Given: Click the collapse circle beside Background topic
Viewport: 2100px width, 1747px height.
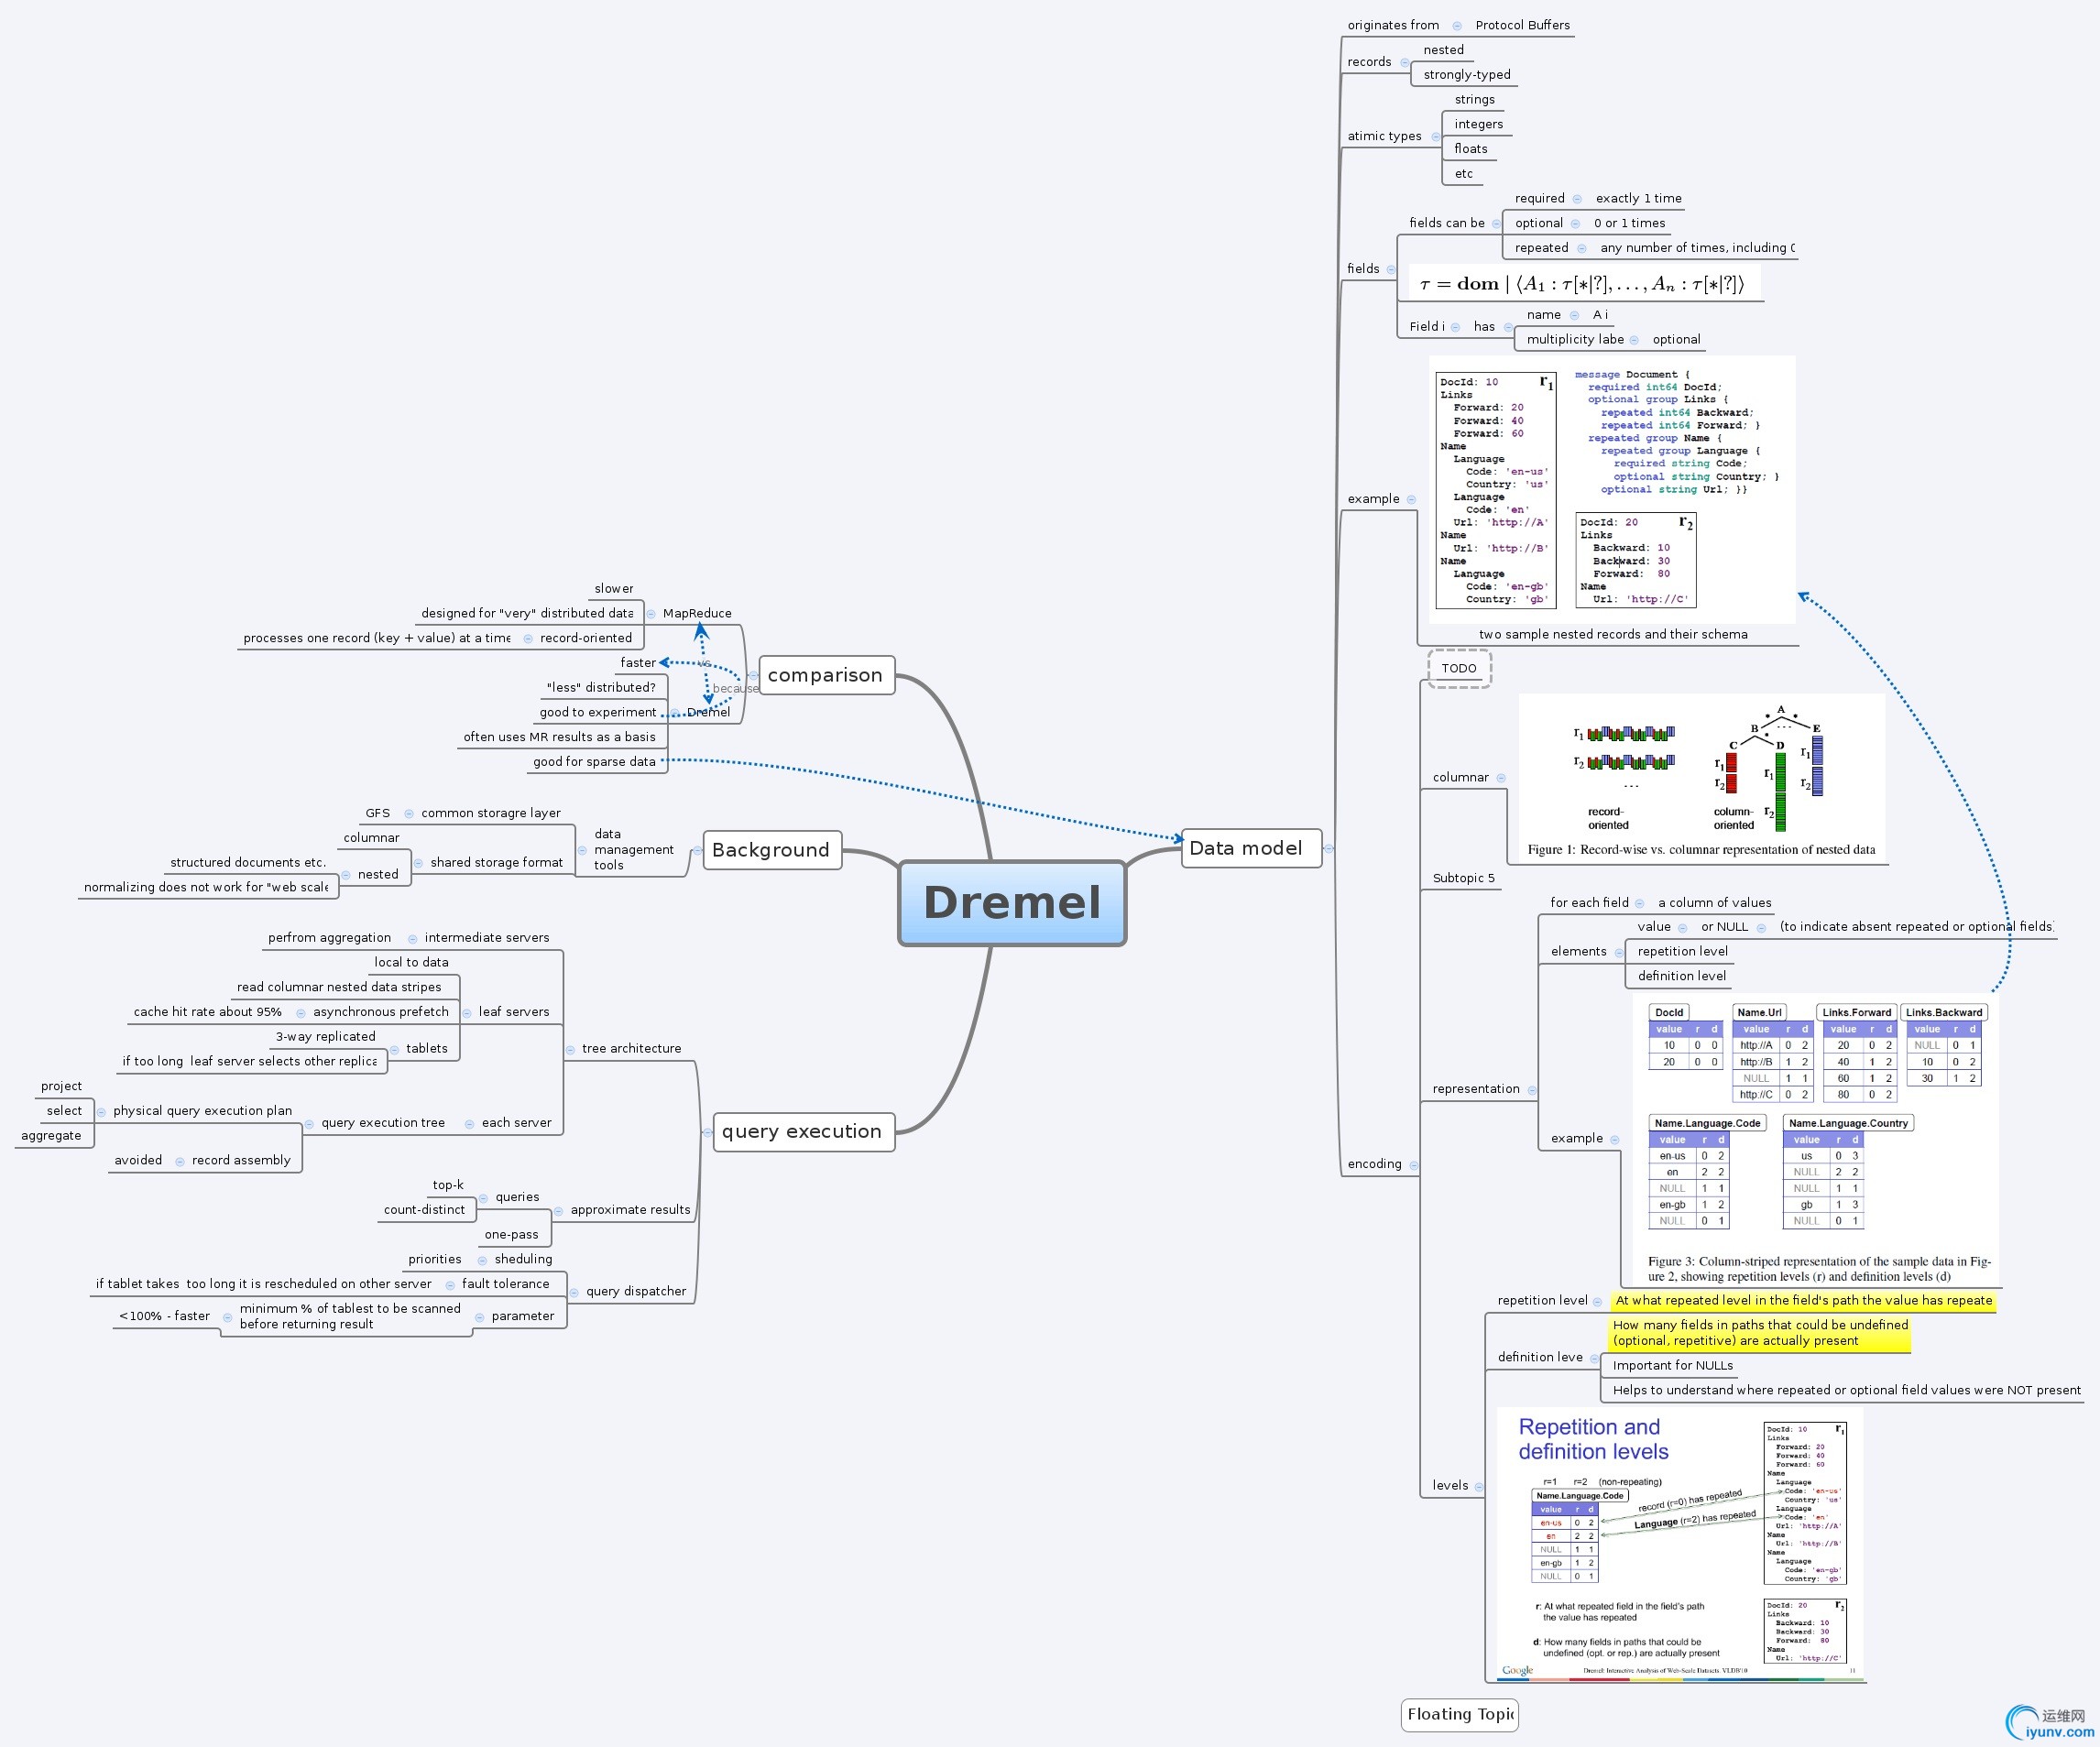Looking at the screenshot, I should pyautogui.click(x=697, y=851).
